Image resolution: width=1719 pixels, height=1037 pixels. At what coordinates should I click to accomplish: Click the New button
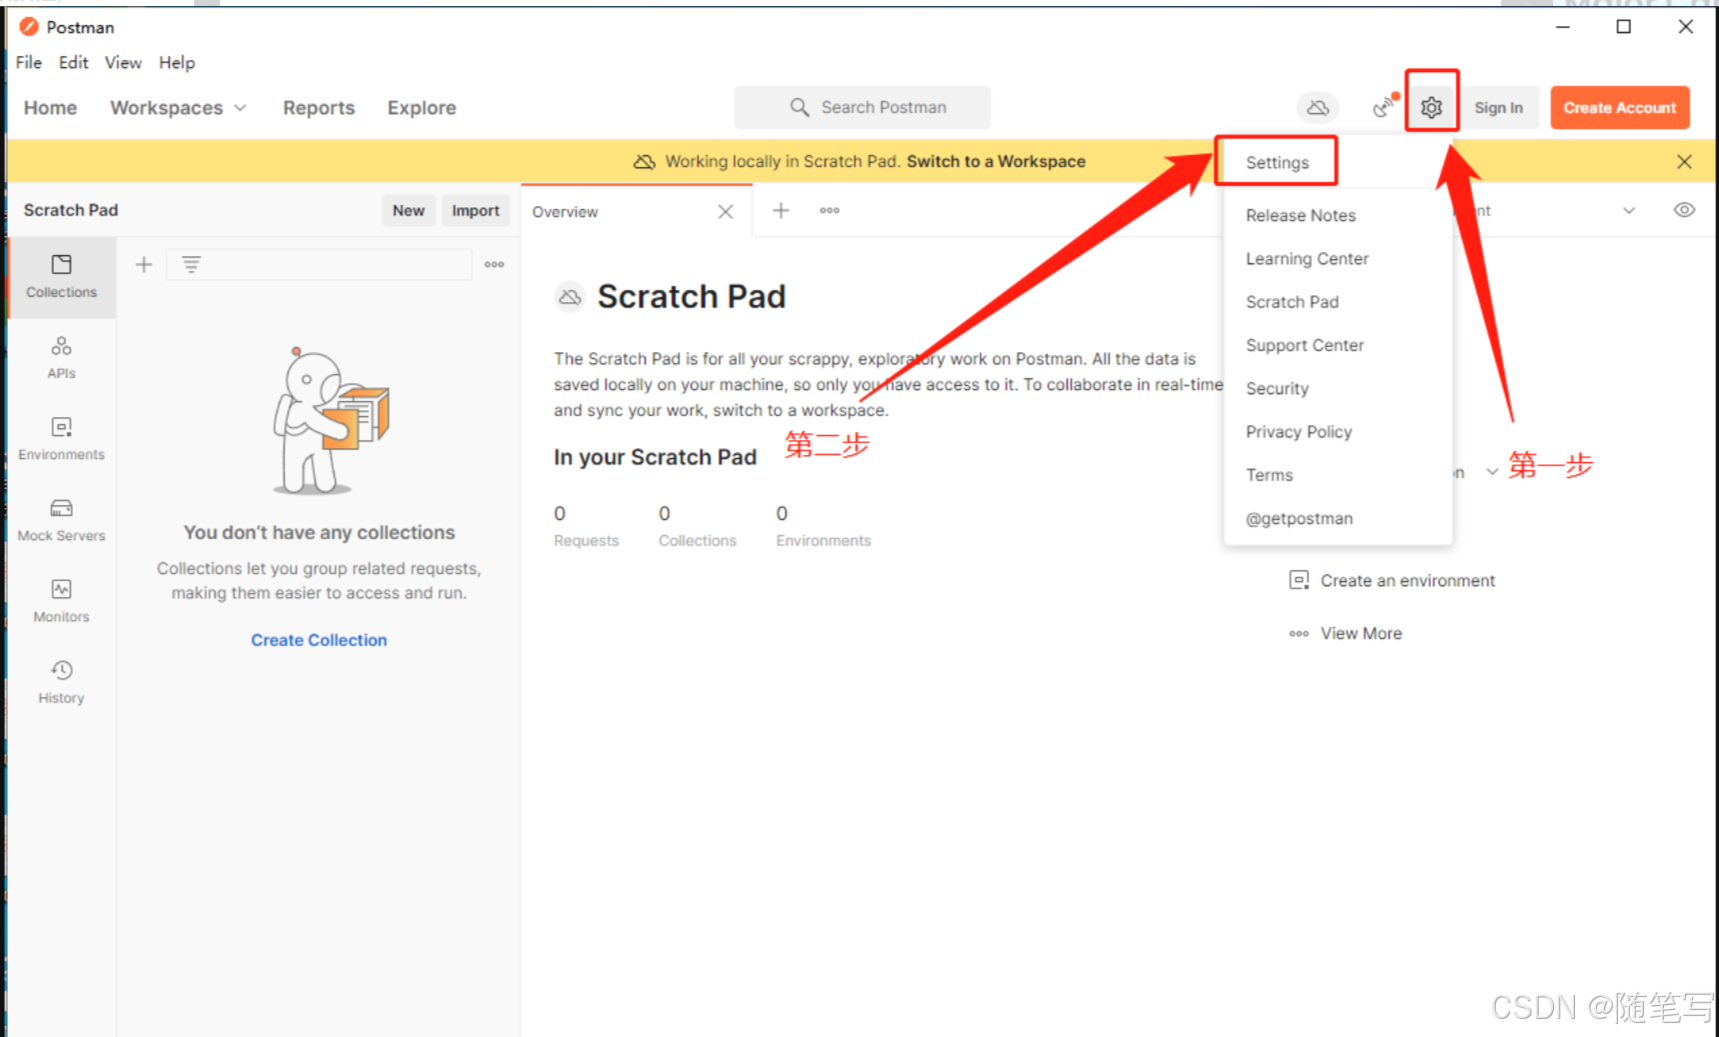pos(408,210)
